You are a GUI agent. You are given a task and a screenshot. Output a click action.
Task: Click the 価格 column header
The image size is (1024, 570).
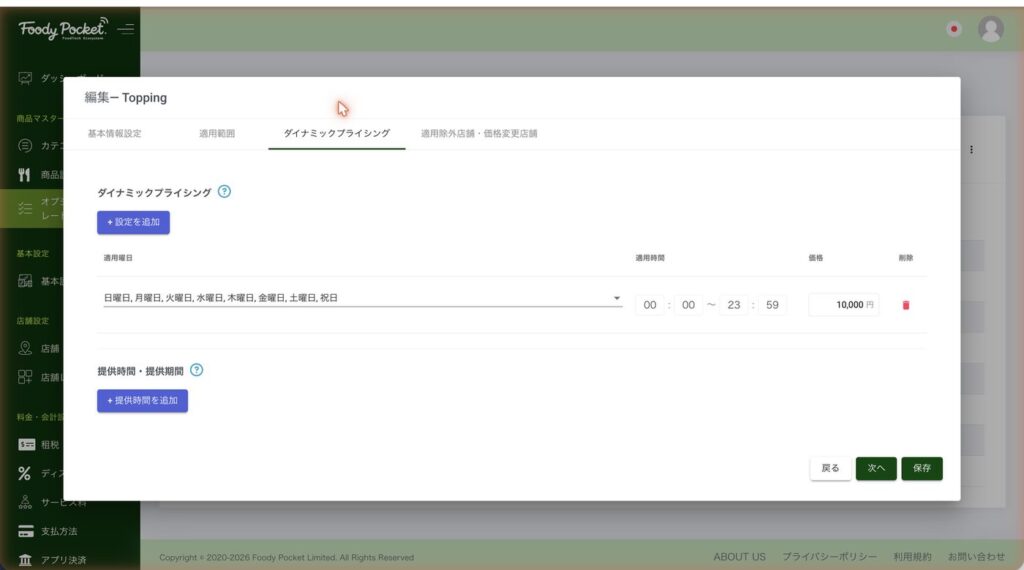tap(816, 258)
